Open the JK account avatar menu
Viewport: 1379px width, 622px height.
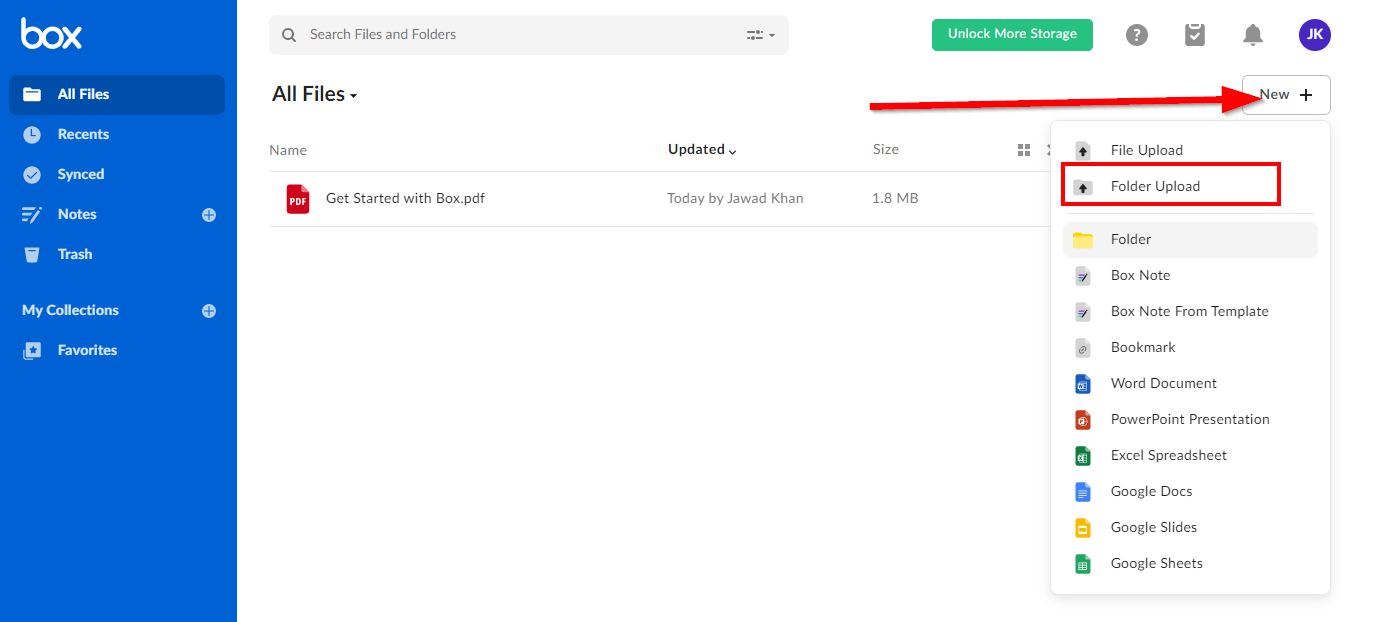[x=1315, y=35]
